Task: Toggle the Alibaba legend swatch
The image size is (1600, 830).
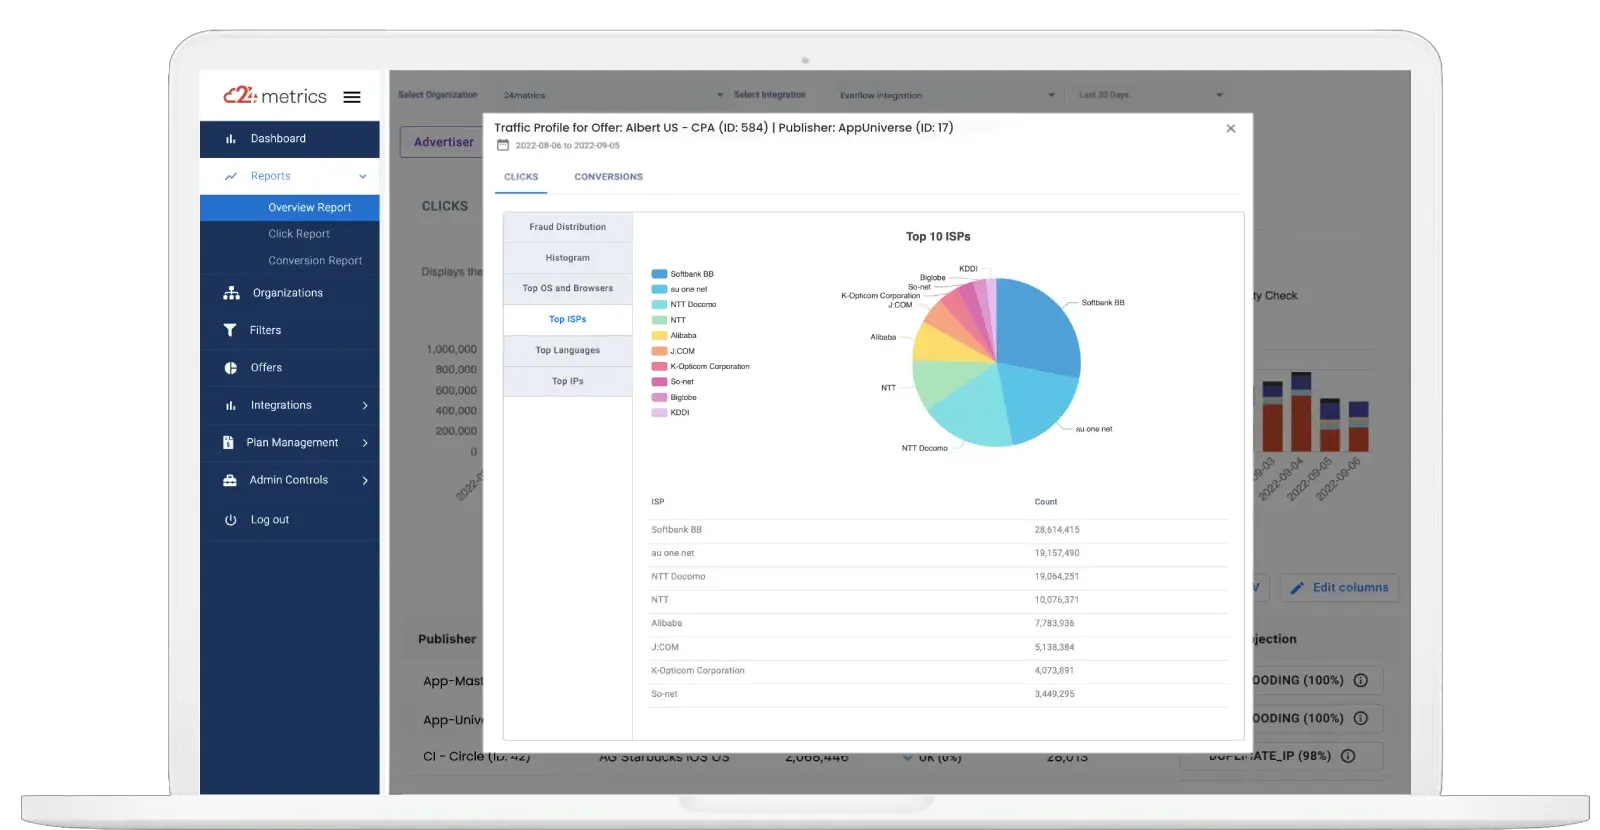Action: coord(659,336)
